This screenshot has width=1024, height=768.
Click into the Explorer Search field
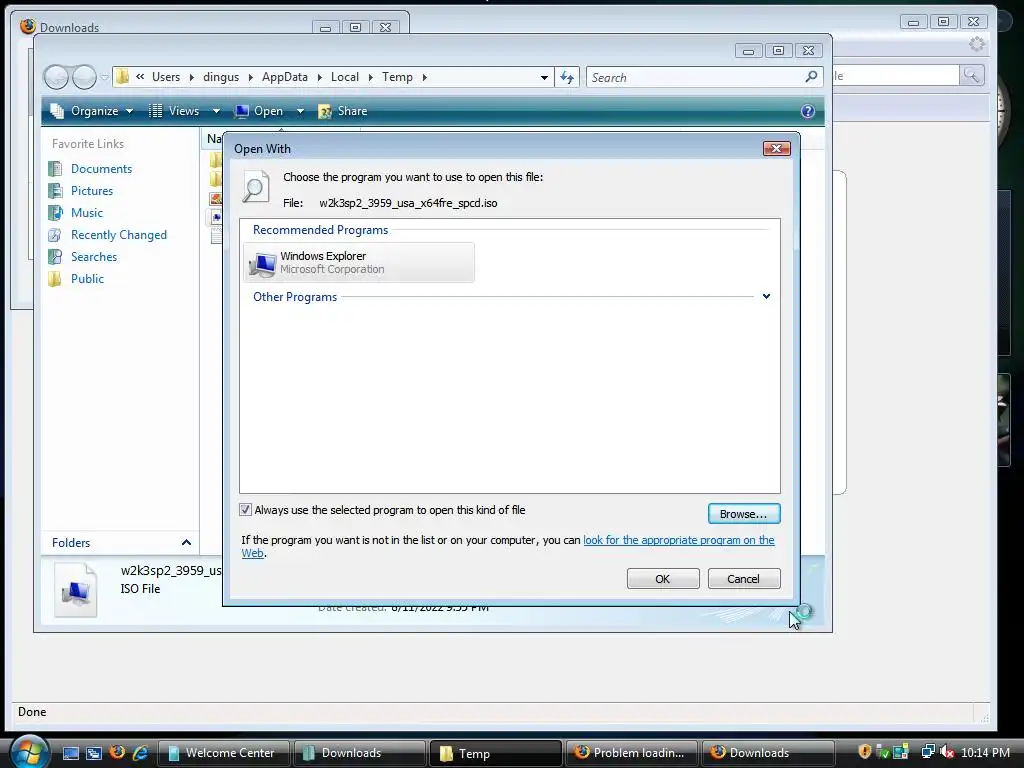click(694, 78)
